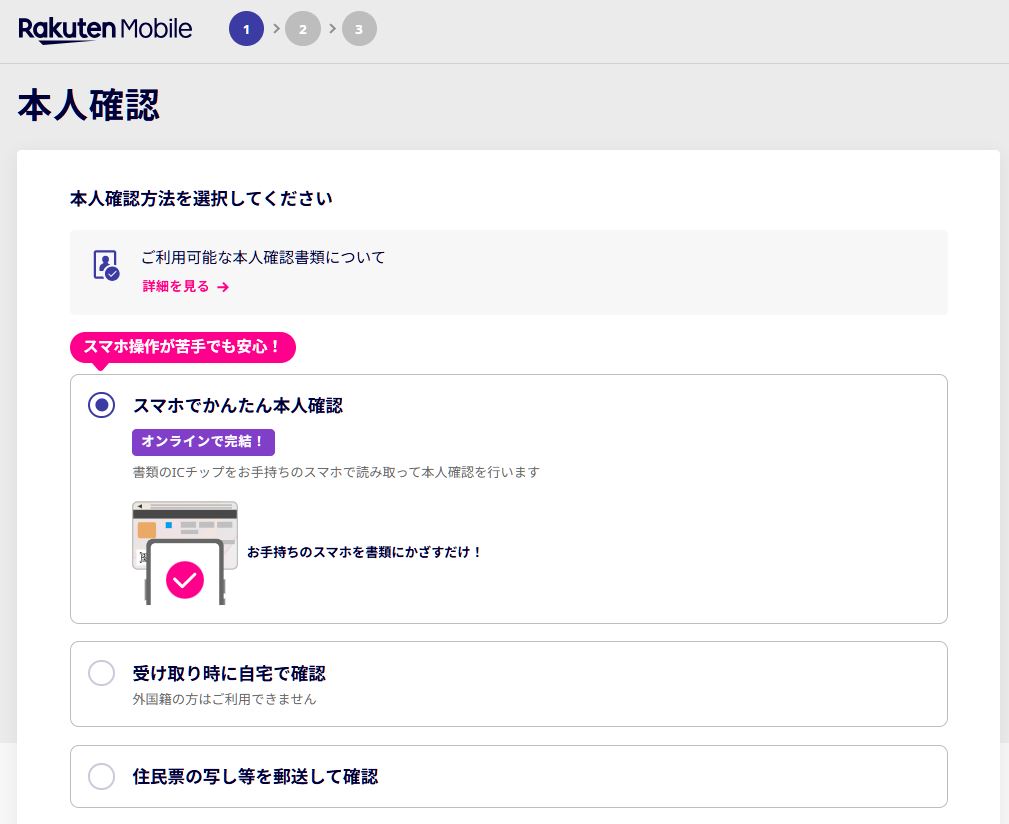Open the 詳細を見る link

tap(177, 287)
